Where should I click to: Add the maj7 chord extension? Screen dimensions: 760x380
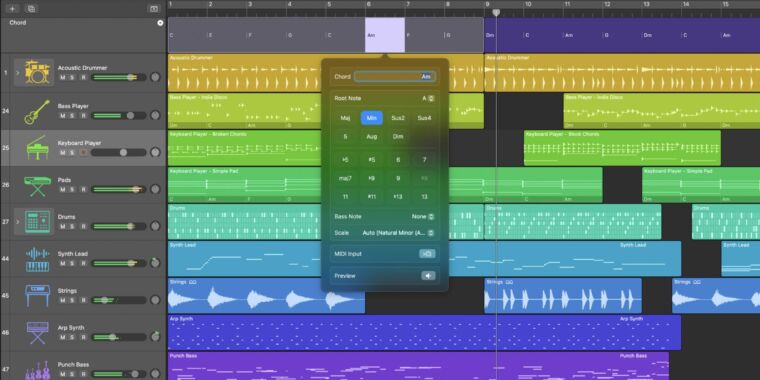coord(345,178)
